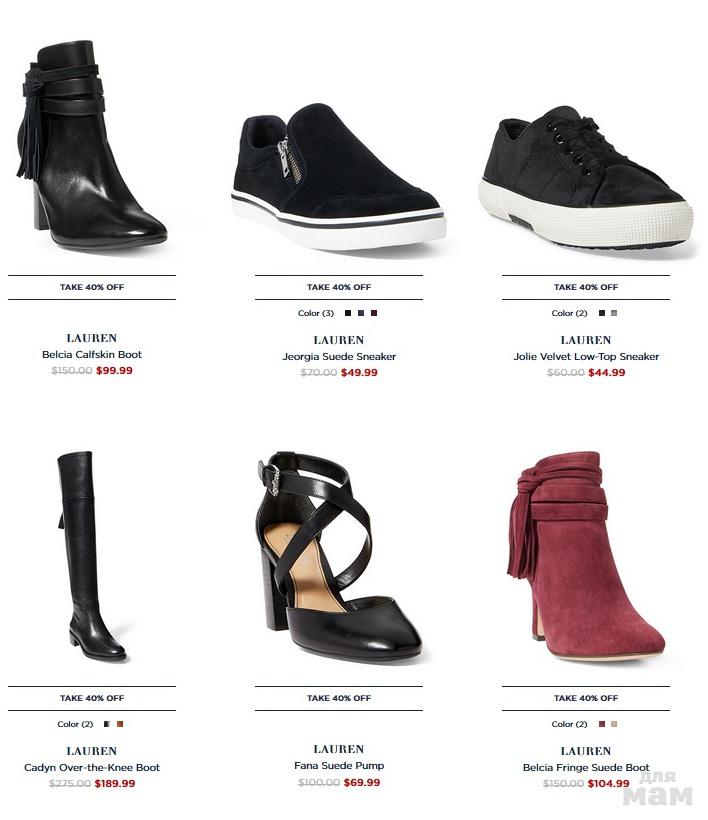Screen dimensions: 708x820
Task: Choose grey swatch for Jolie Velvet Sneaker
Action: [614, 313]
